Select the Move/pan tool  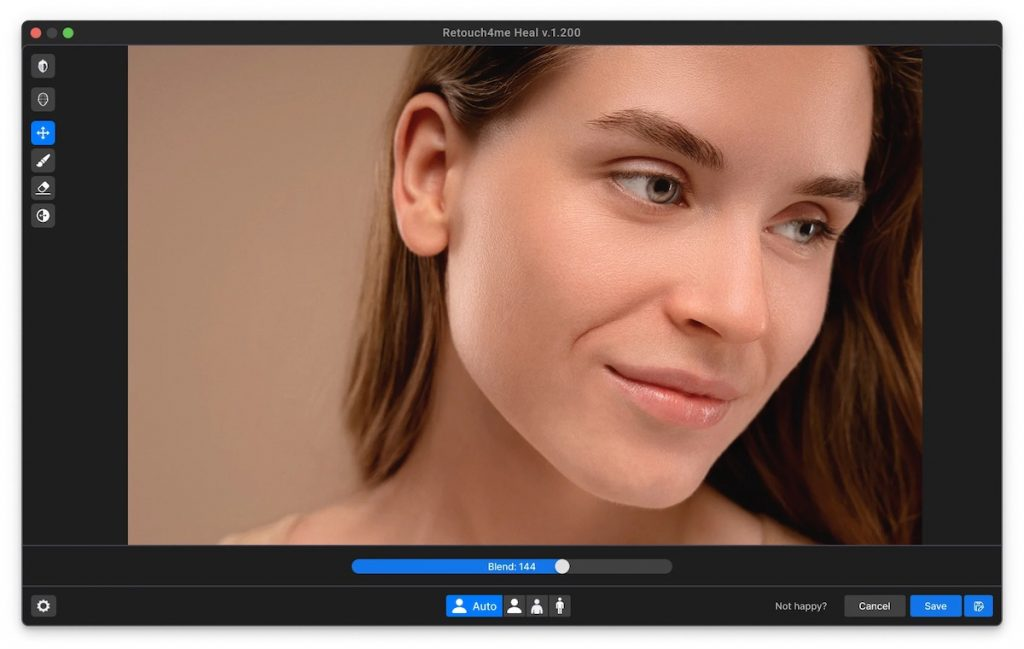[x=43, y=133]
